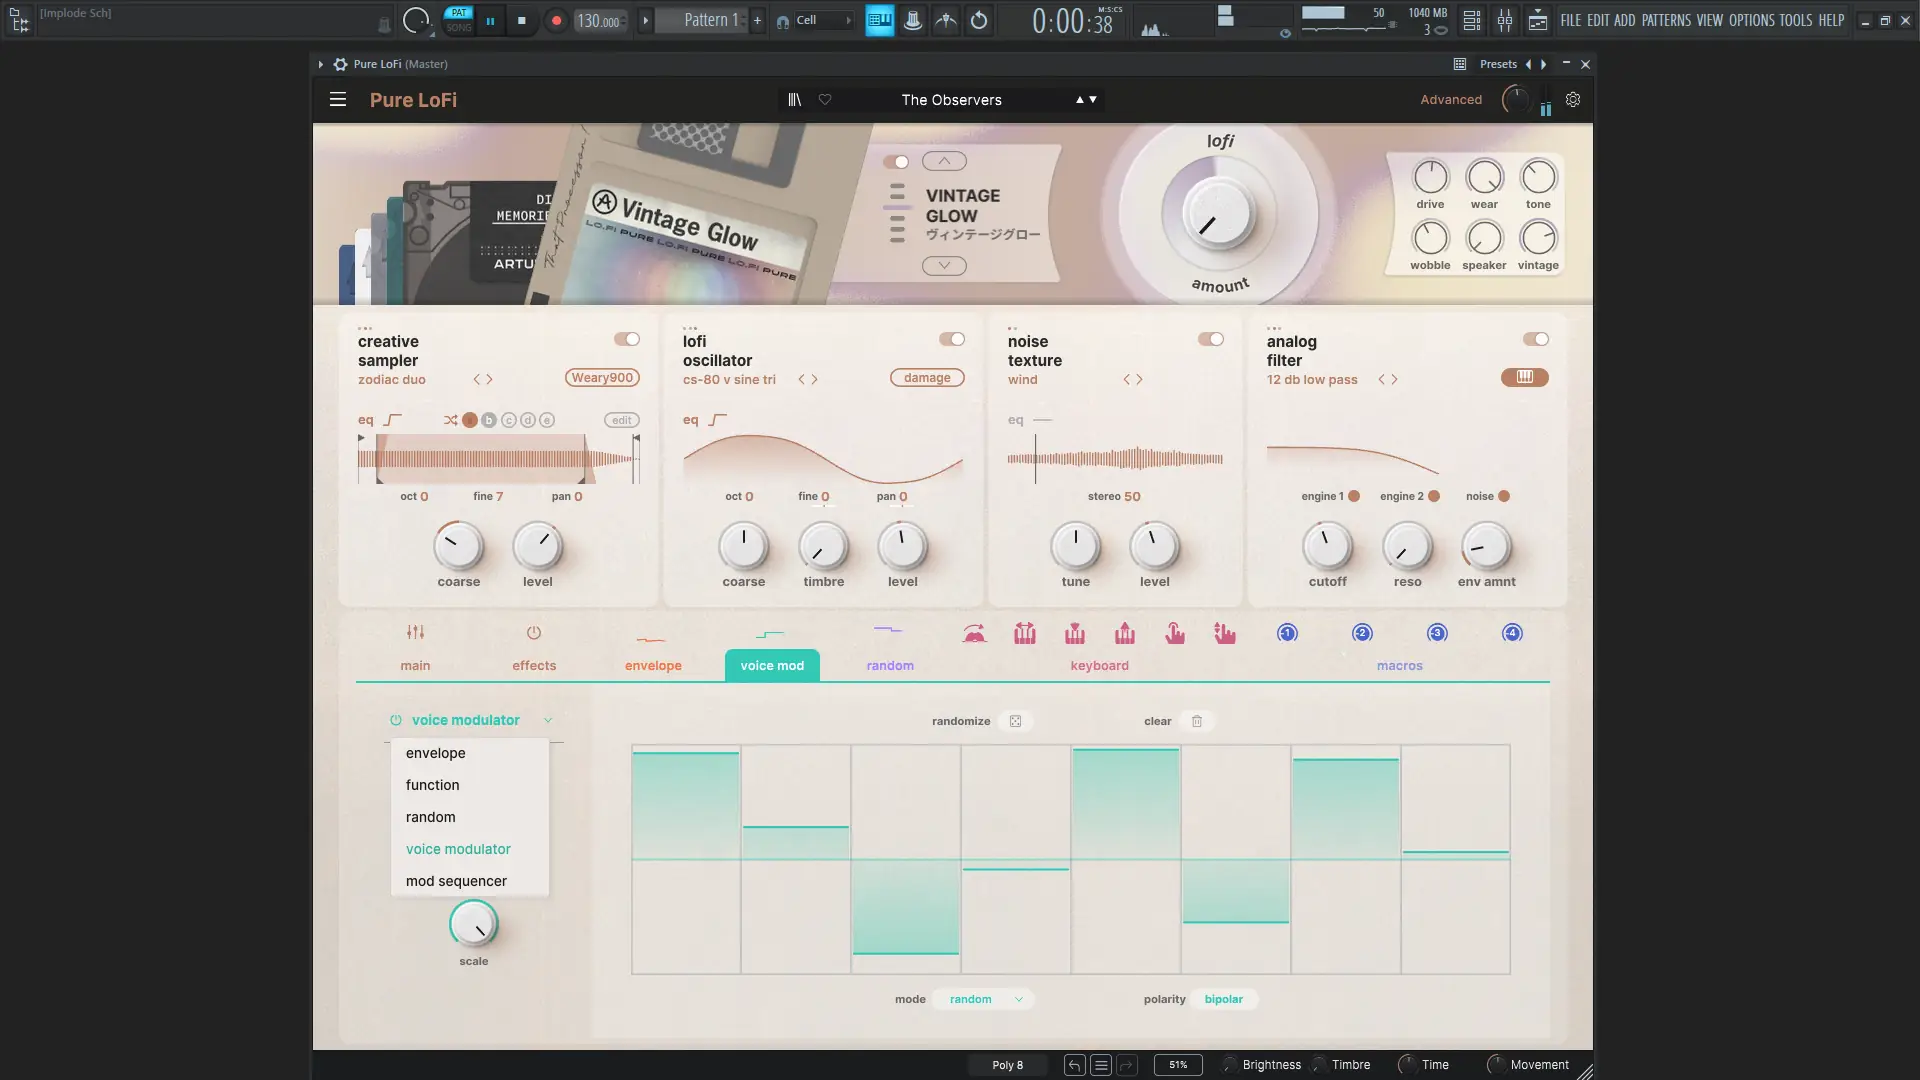Toggle the creative sampler on/off switch
This screenshot has width=1920, height=1080.
[x=627, y=339]
